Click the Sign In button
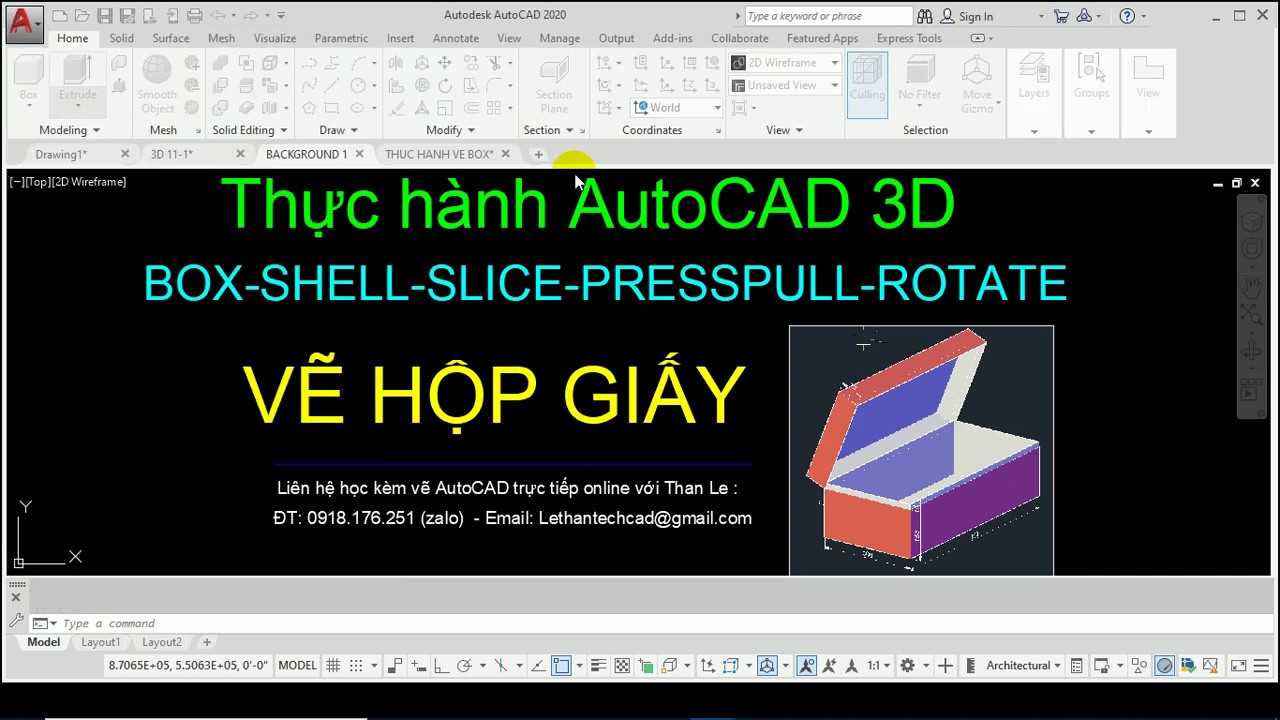1280x720 pixels. point(967,16)
